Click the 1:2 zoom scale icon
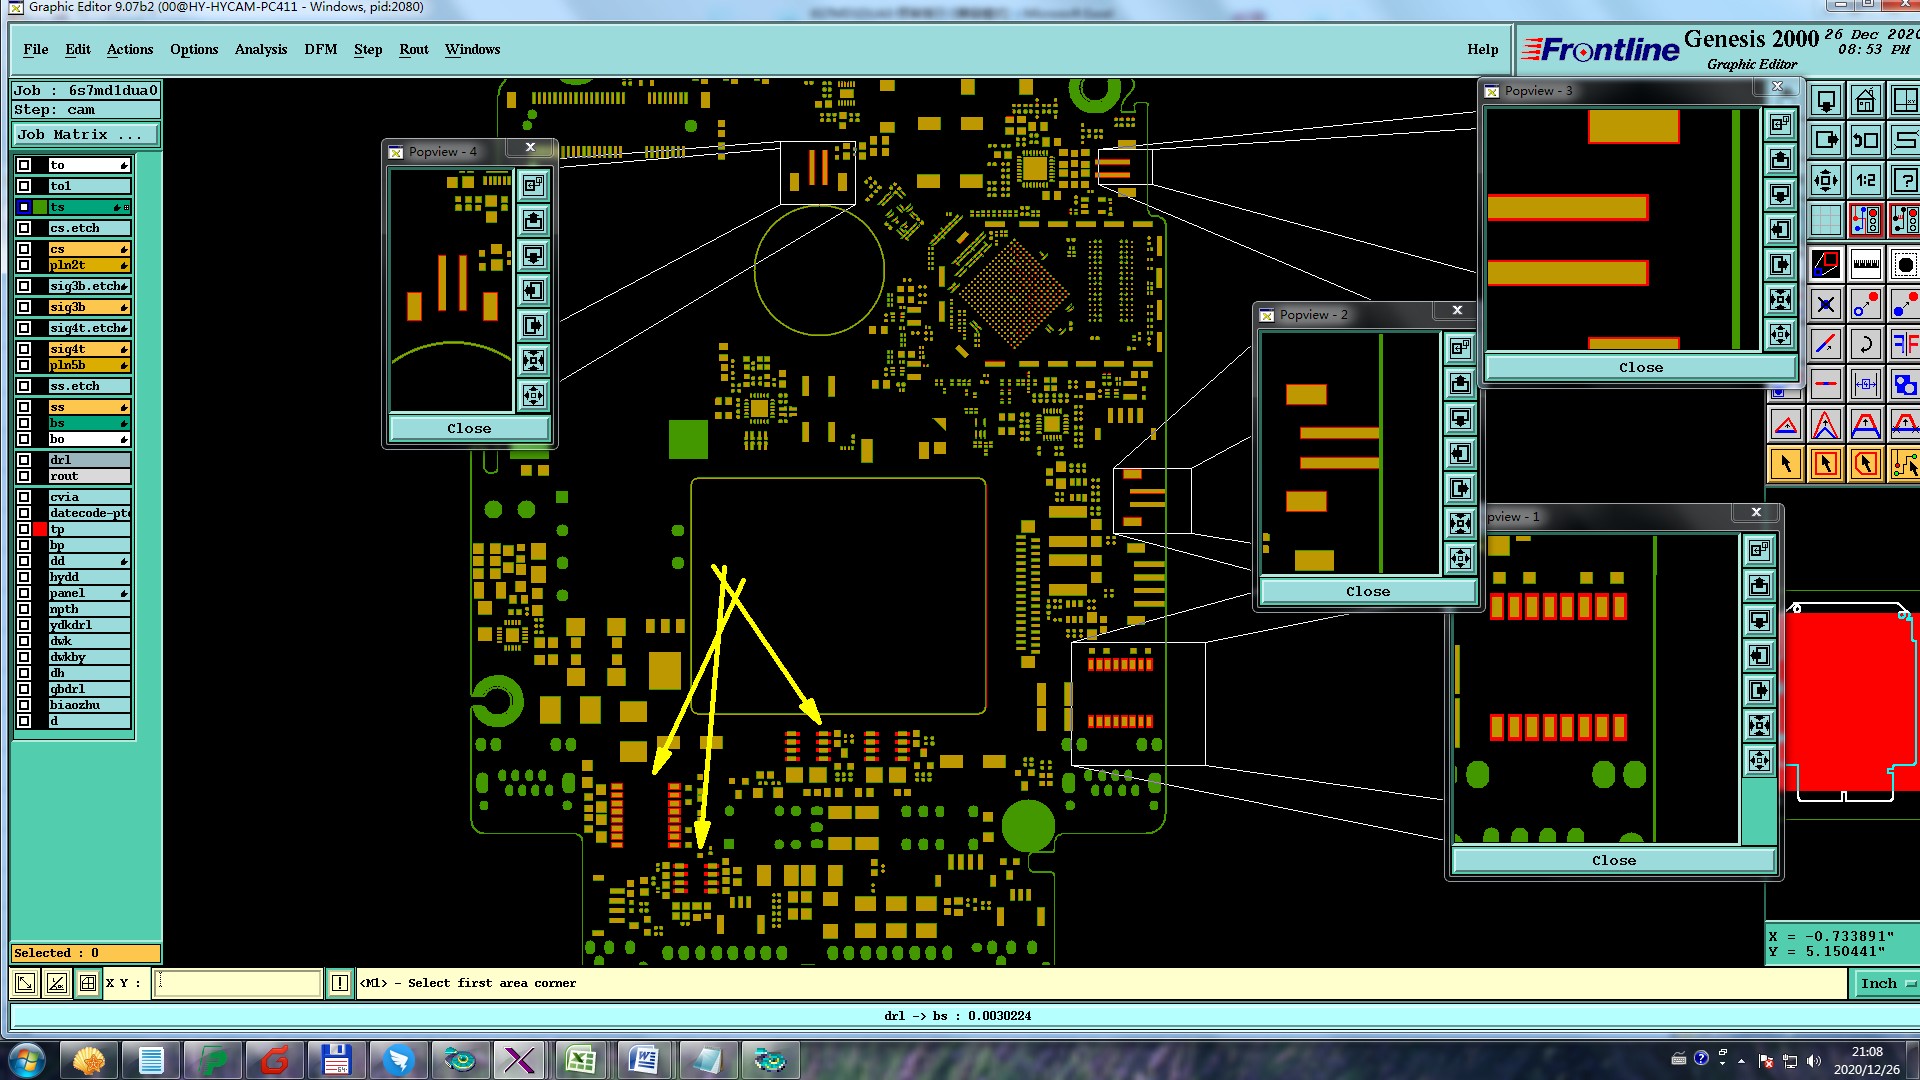1920x1080 pixels. coord(1865,181)
